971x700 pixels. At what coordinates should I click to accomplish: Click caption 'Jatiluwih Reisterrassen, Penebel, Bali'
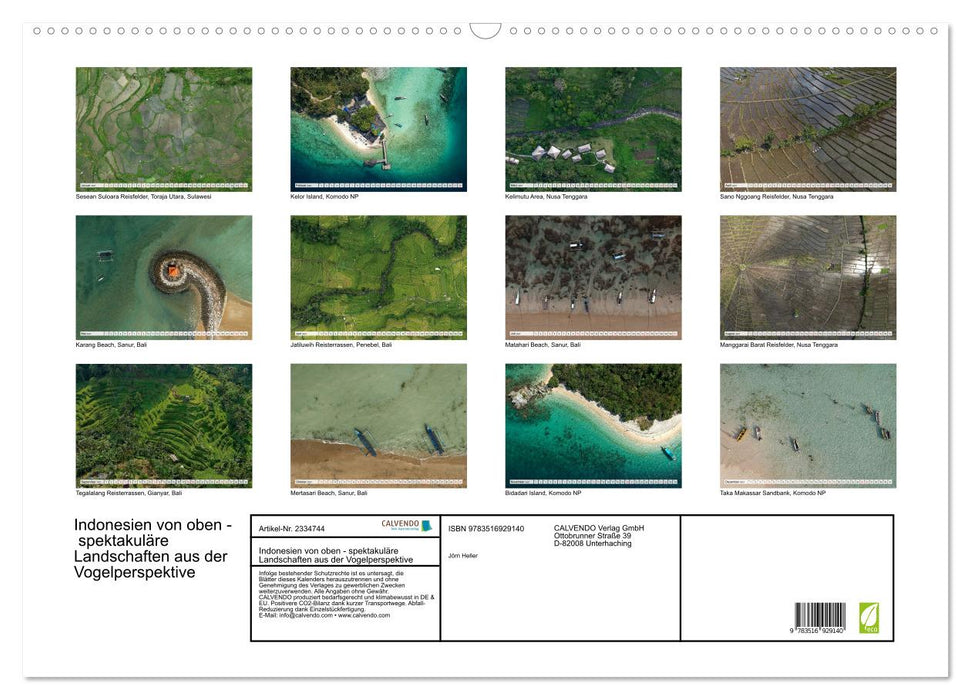341,344
